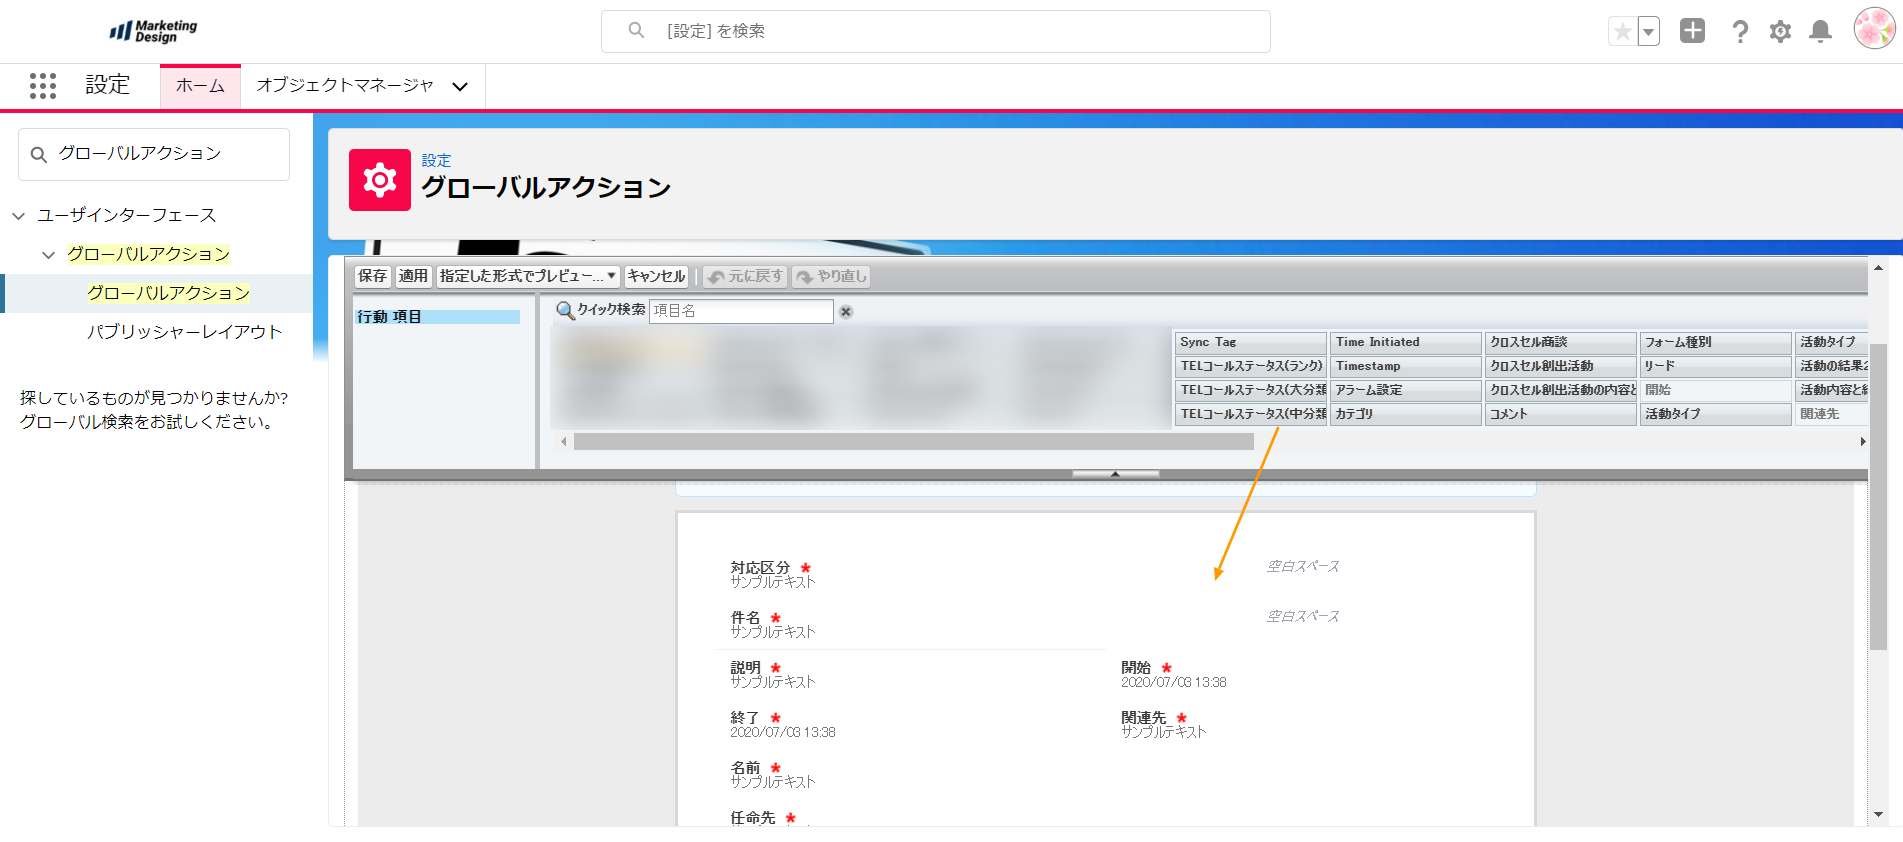Click the 保存 button
Viewport: 1903px width, 842px height.
tap(372, 276)
